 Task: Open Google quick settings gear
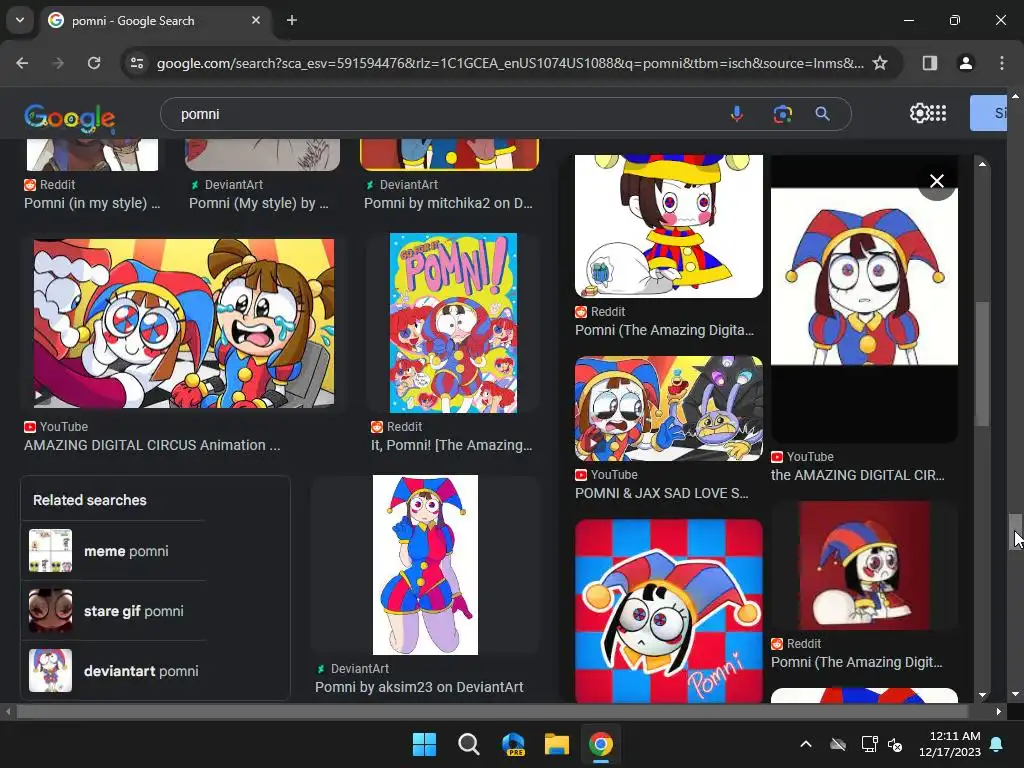click(918, 113)
